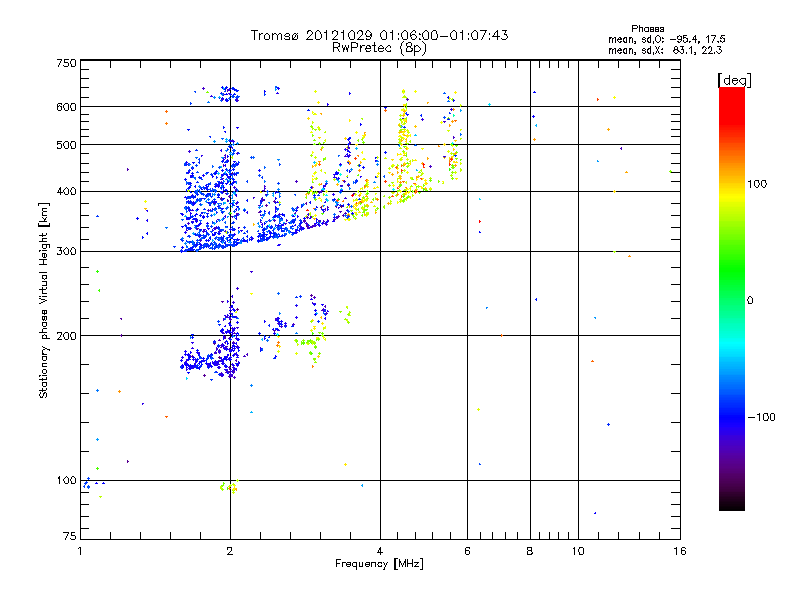Screen dimensions: 800x600
Task: Click the plot title "Tromsø 20121029 01:06:00-01:07:43"
Action: (379, 35)
